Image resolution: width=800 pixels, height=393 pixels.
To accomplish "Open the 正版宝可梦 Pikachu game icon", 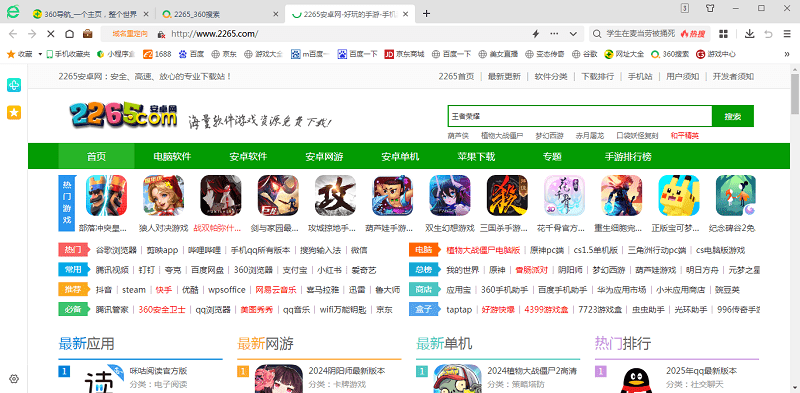I will tap(679, 195).
